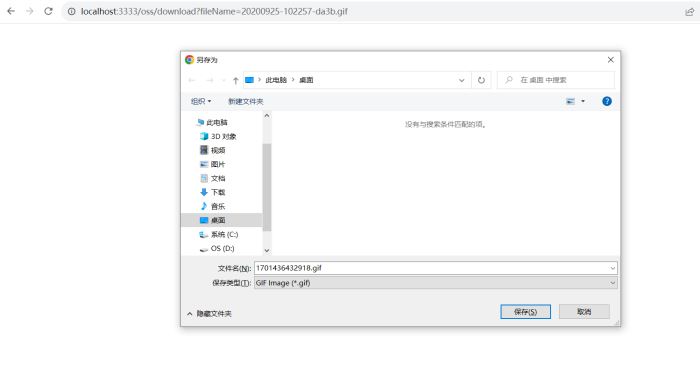Select 系统 (C:) drive in tree

coord(219,234)
